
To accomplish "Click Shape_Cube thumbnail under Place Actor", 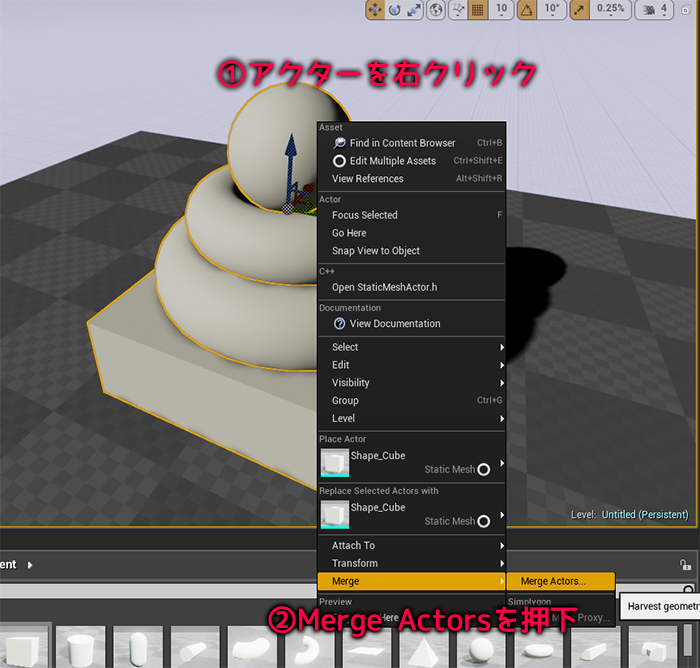I will (x=335, y=463).
